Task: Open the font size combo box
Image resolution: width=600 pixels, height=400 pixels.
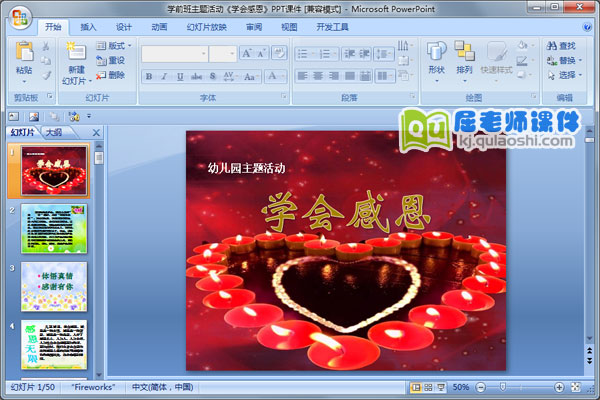Action: [223, 54]
